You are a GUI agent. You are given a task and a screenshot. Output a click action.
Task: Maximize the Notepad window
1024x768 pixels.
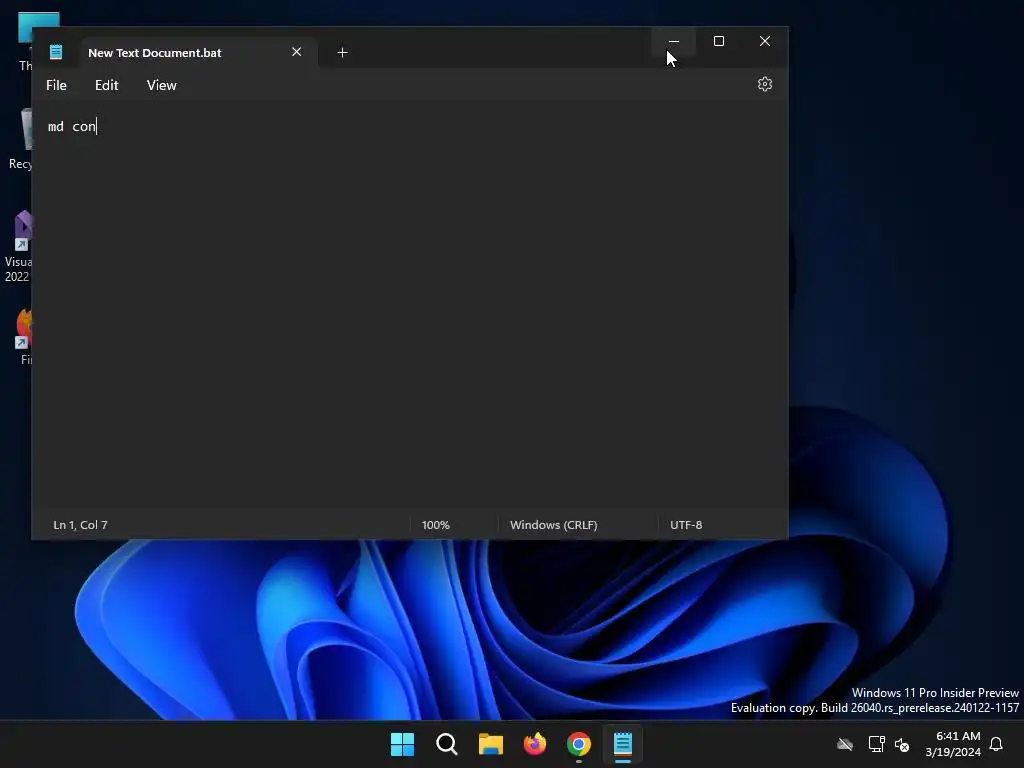pyautogui.click(x=719, y=41)
